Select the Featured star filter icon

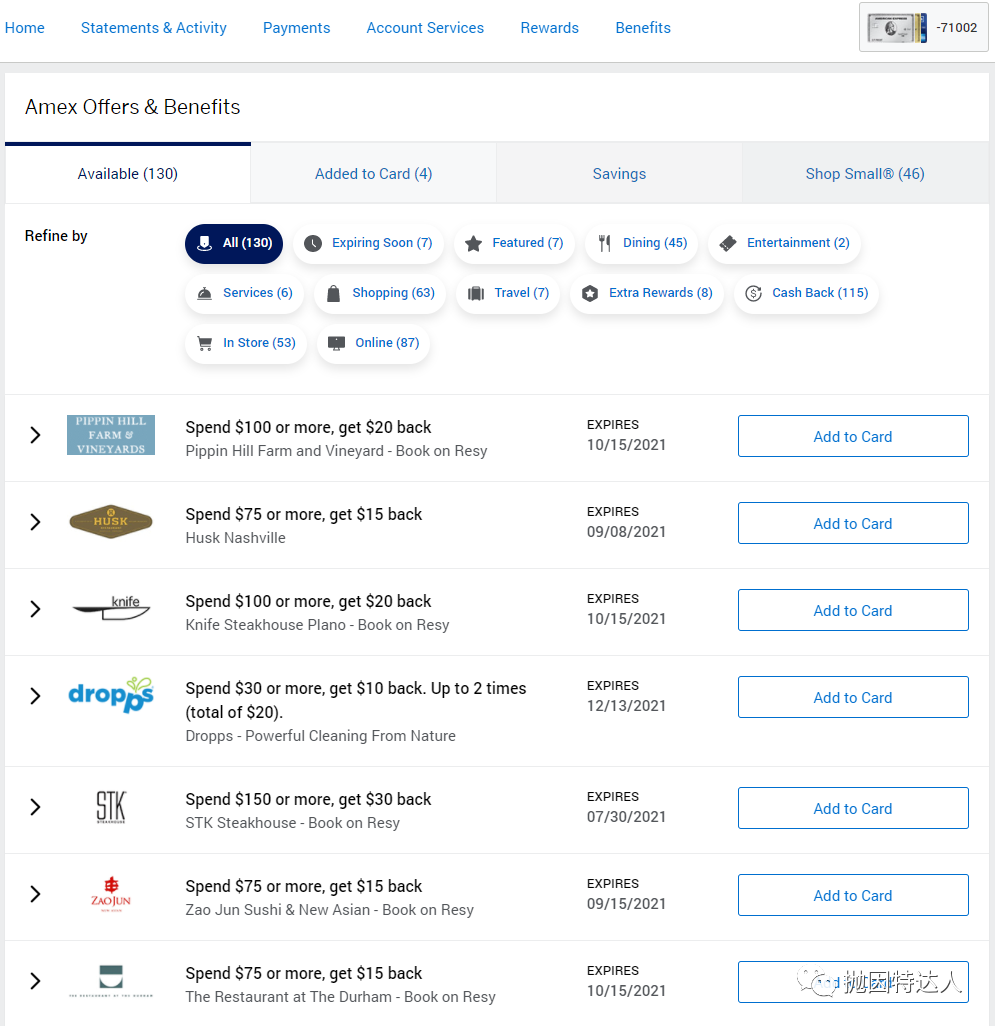[474, 243]
